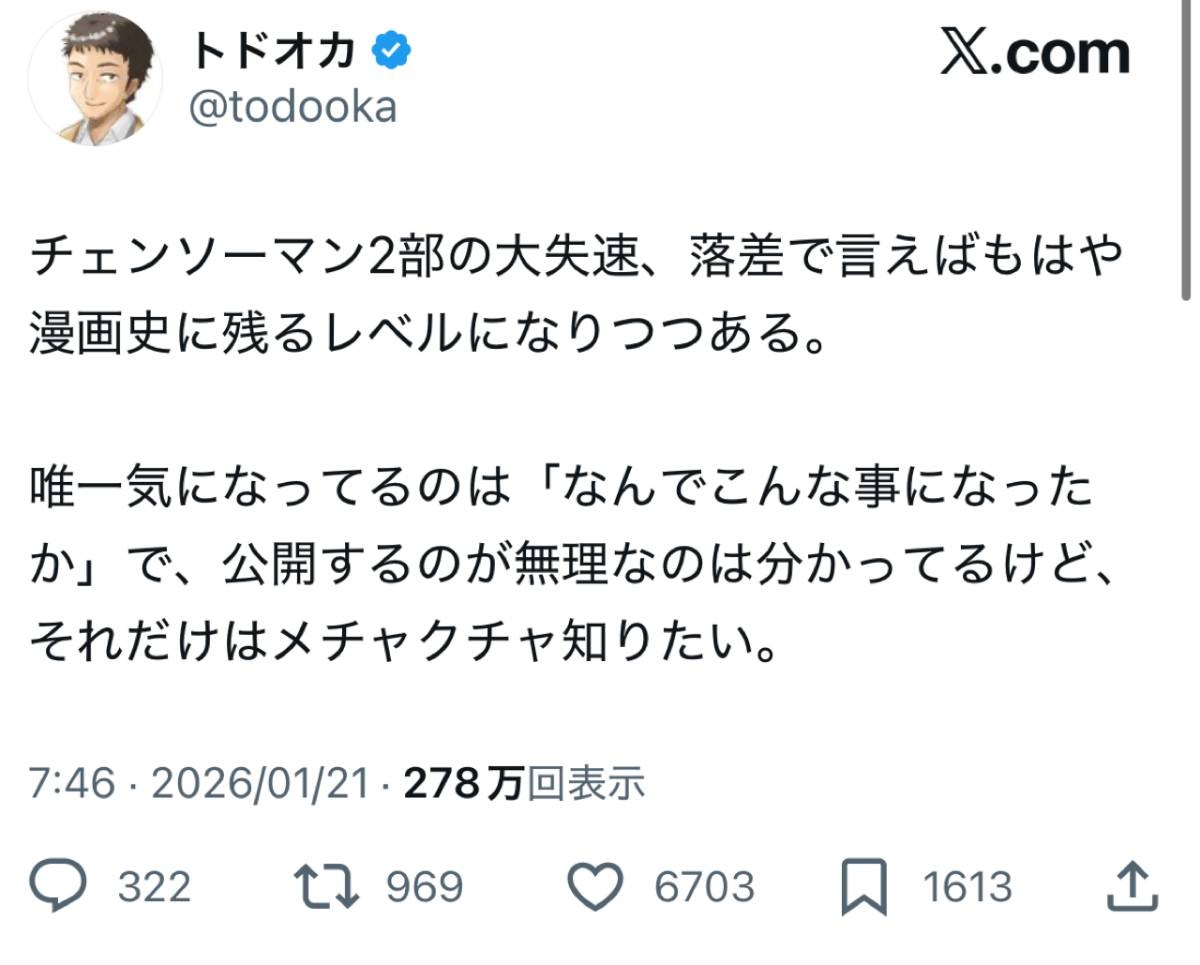Click the 6703 likes count
The height and width of the screenshot is (965, 1200).
[x=704, y=887]
